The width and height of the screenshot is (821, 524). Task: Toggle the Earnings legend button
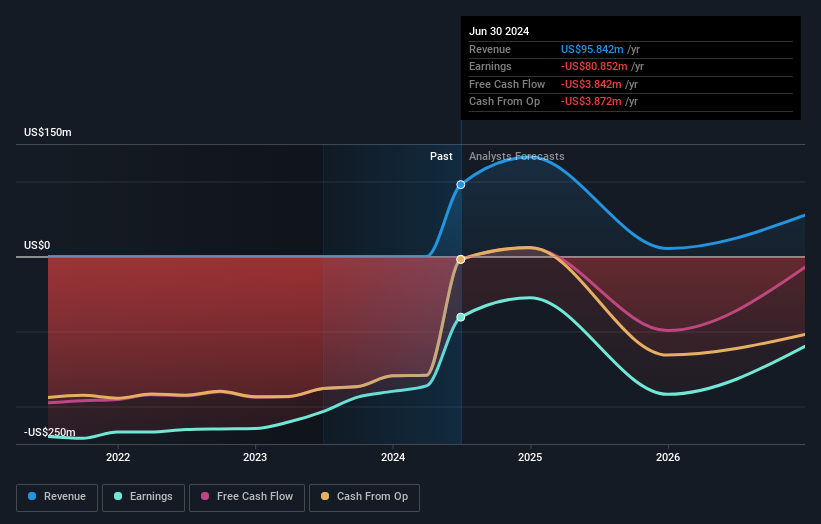(x=143, y=497)
